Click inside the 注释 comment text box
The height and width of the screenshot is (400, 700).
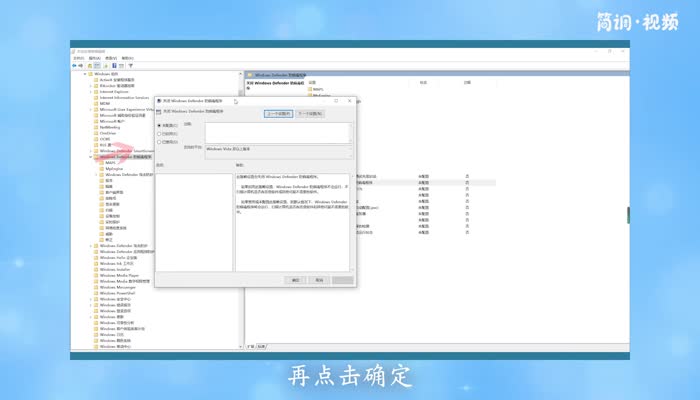[277, 134]
